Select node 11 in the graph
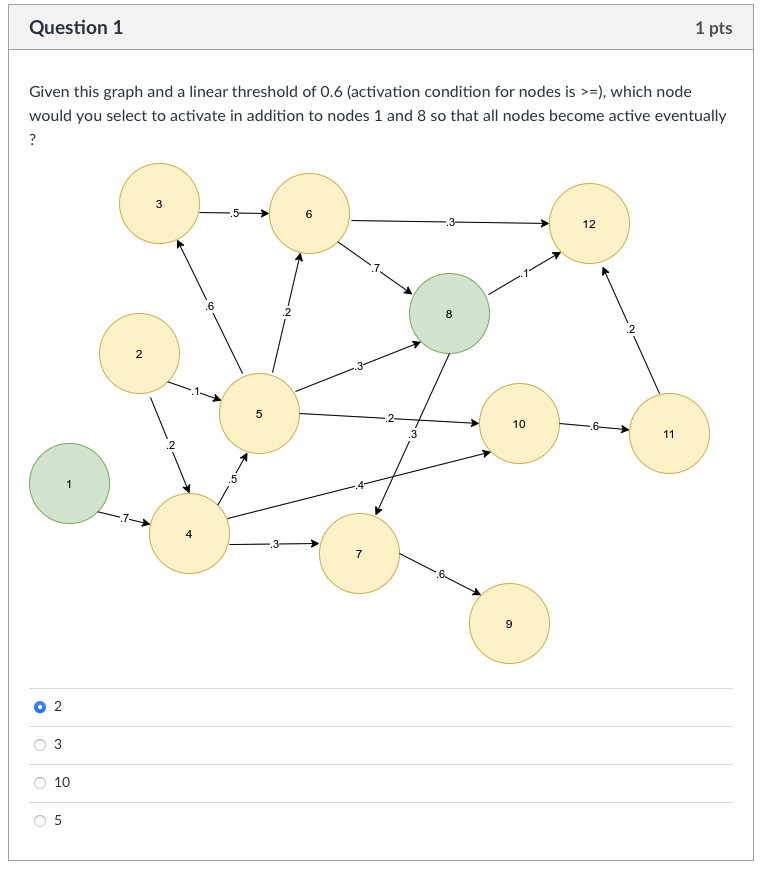This screenshot has width=771, height=876. point(669,433)
